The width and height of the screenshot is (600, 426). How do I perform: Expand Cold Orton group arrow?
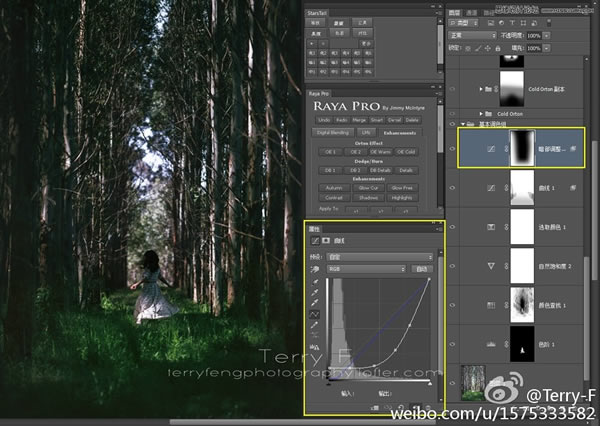coord(481,114)
